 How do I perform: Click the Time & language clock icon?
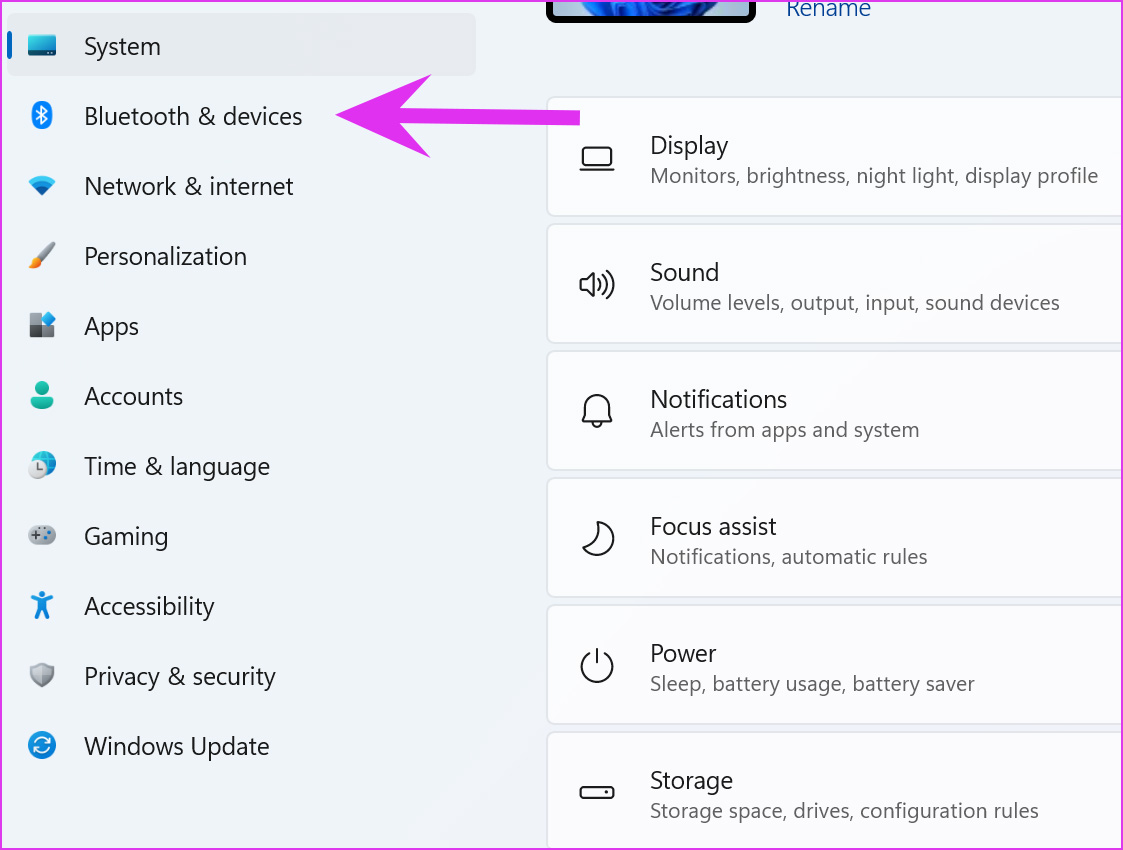click(41, 466)
